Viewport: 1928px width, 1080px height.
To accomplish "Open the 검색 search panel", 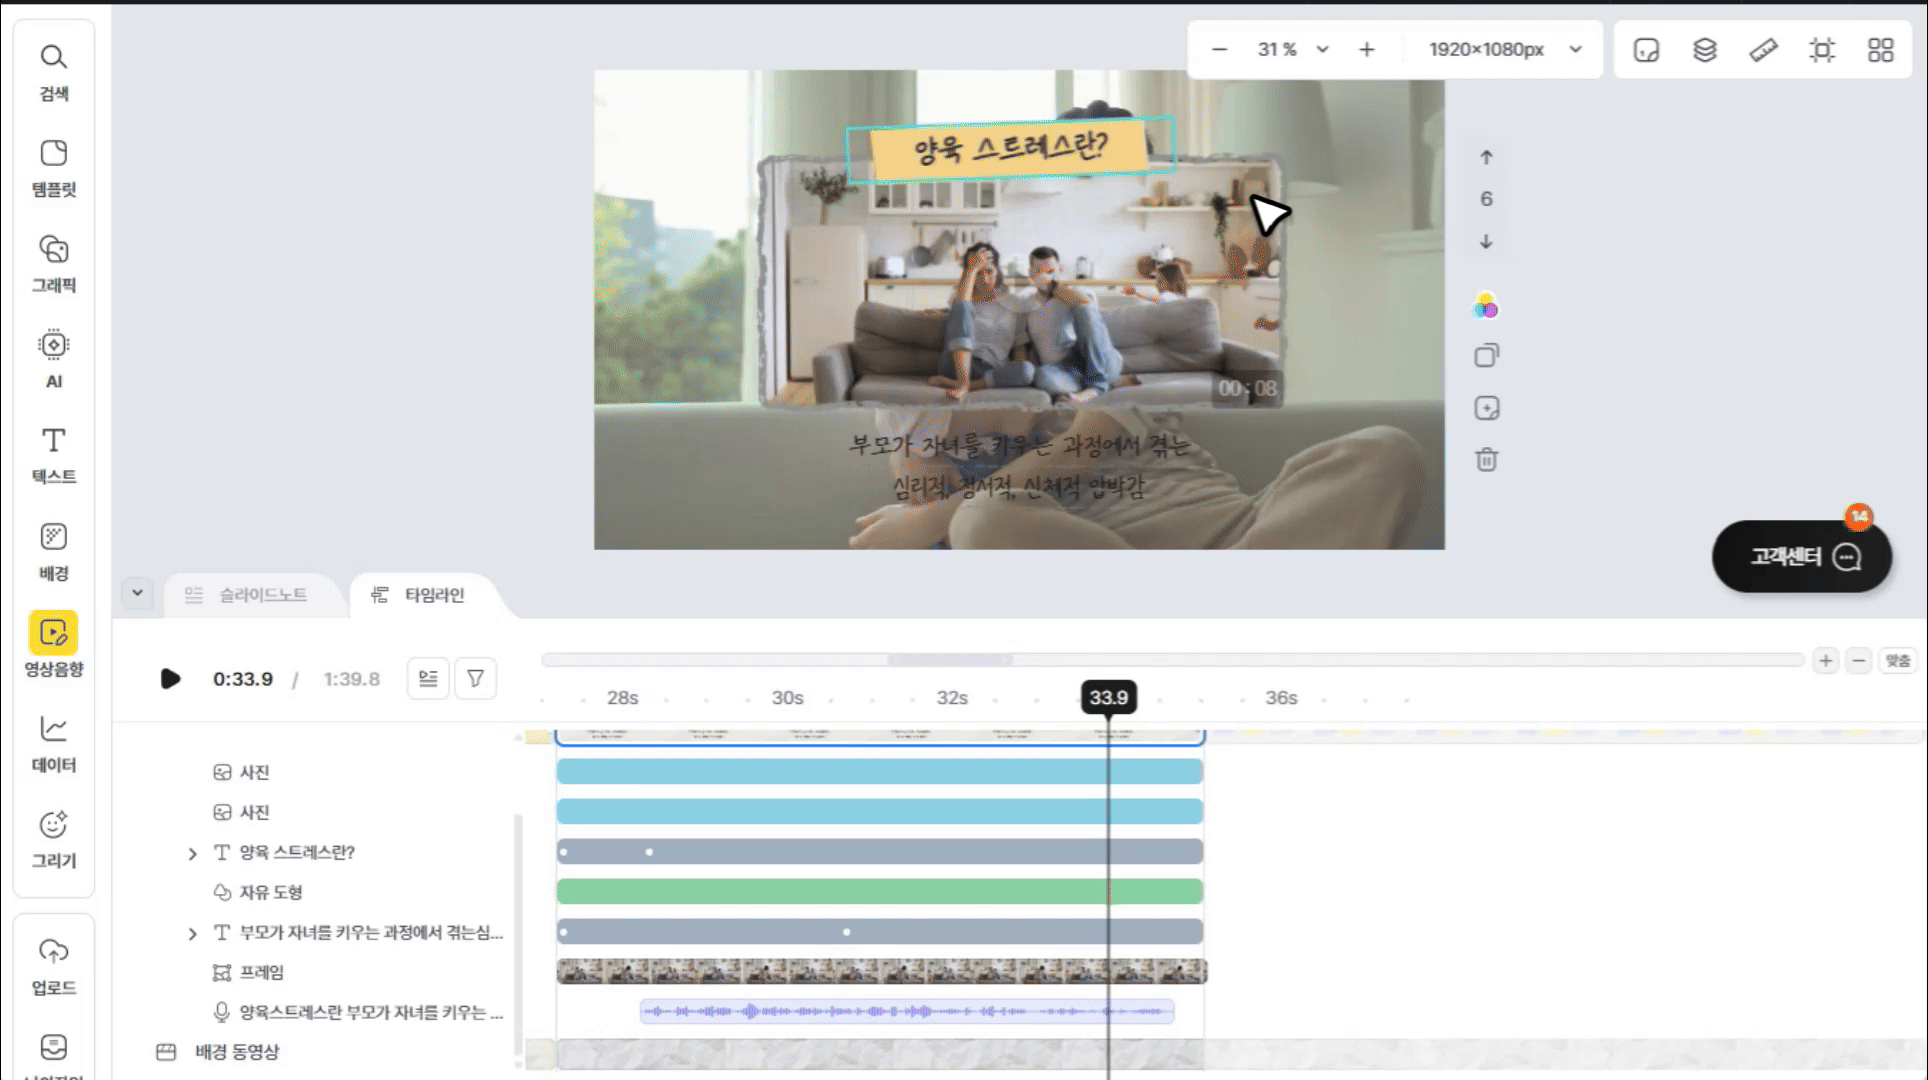I will (x=54, y=71).
